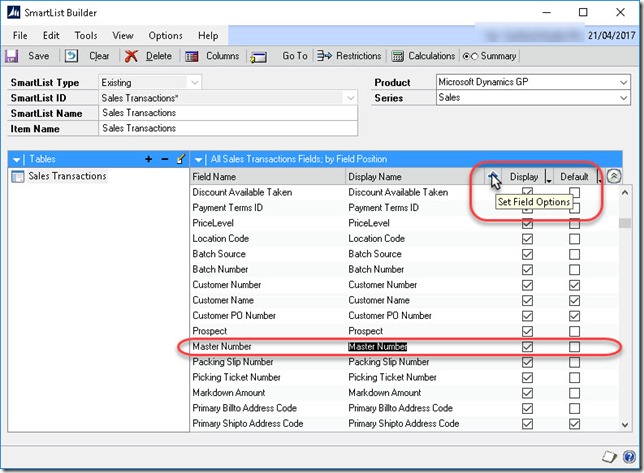Open the Edit menu

pos(51,36)
